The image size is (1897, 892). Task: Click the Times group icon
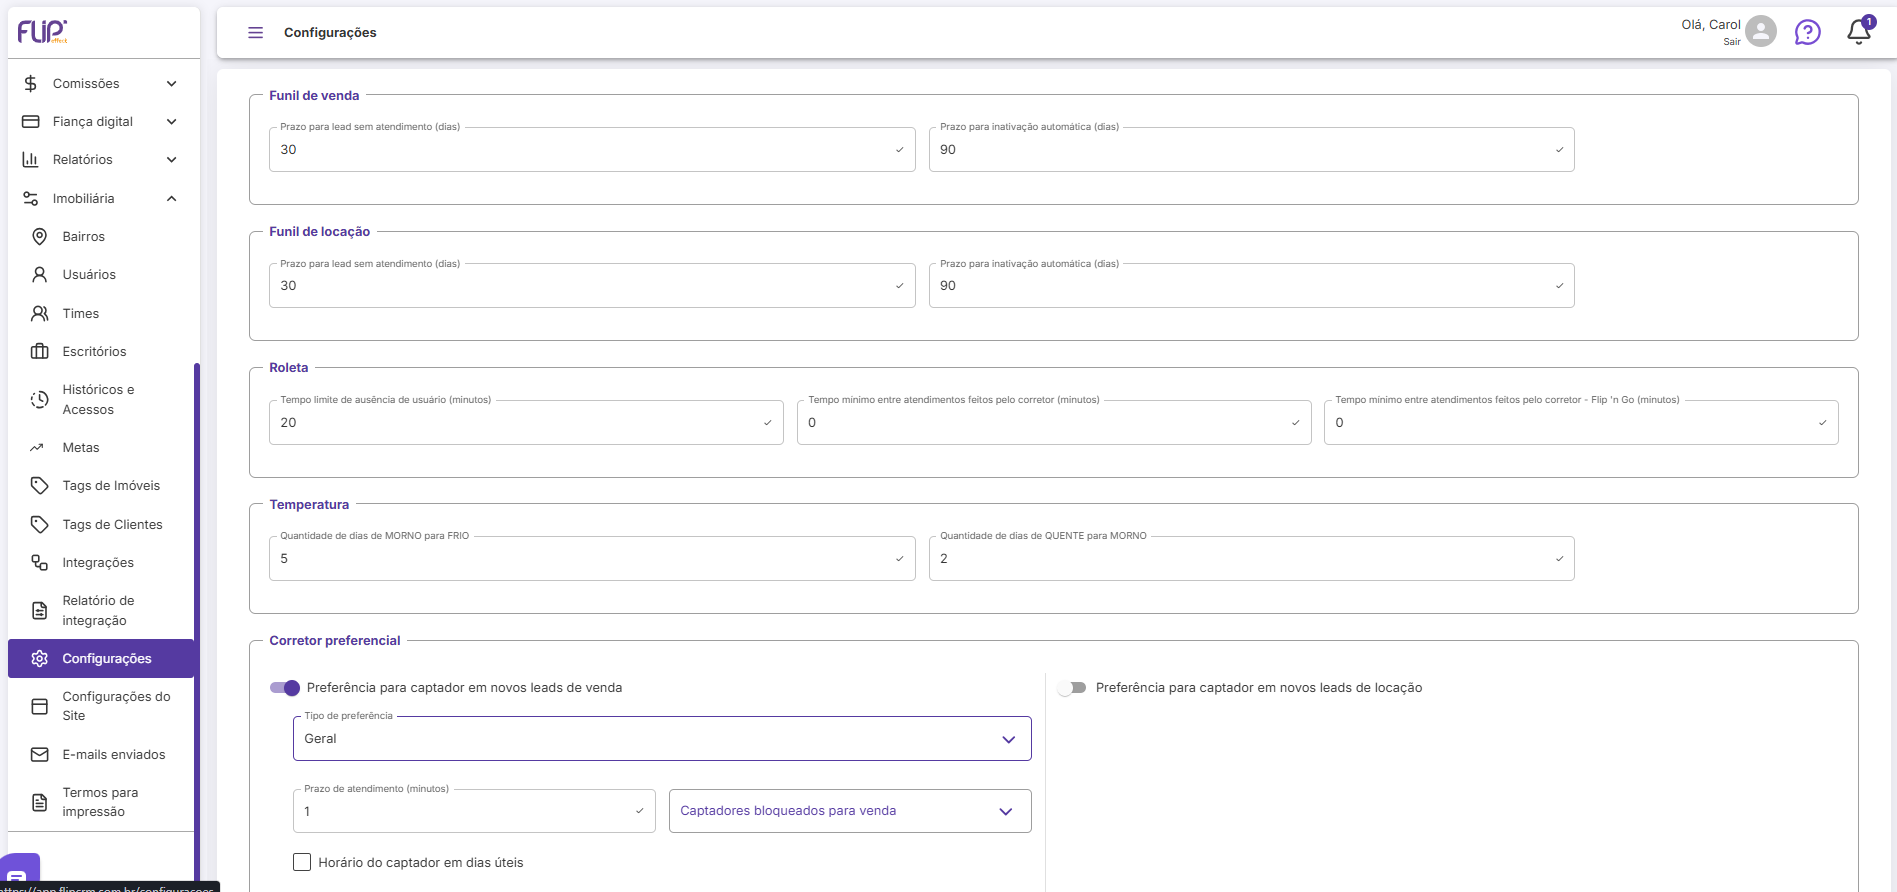[40, 314]
